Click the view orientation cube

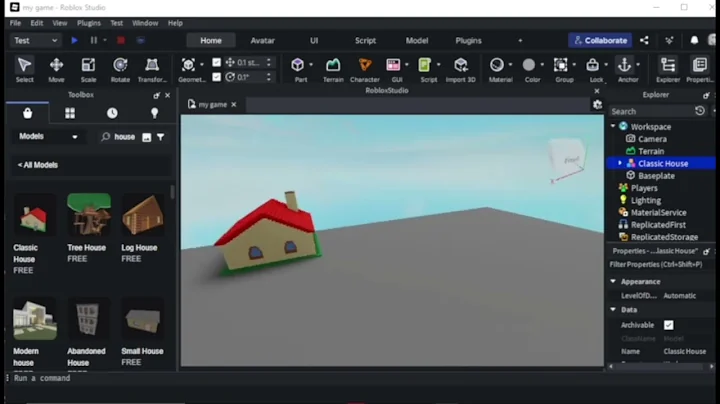568,157
